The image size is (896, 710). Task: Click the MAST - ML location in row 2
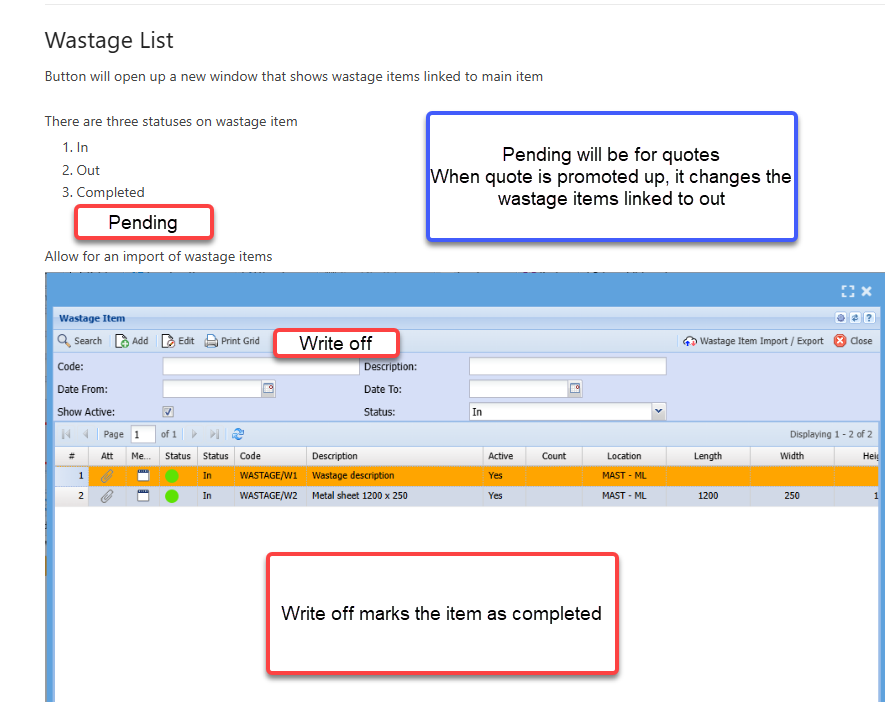[x=624, y=496]
